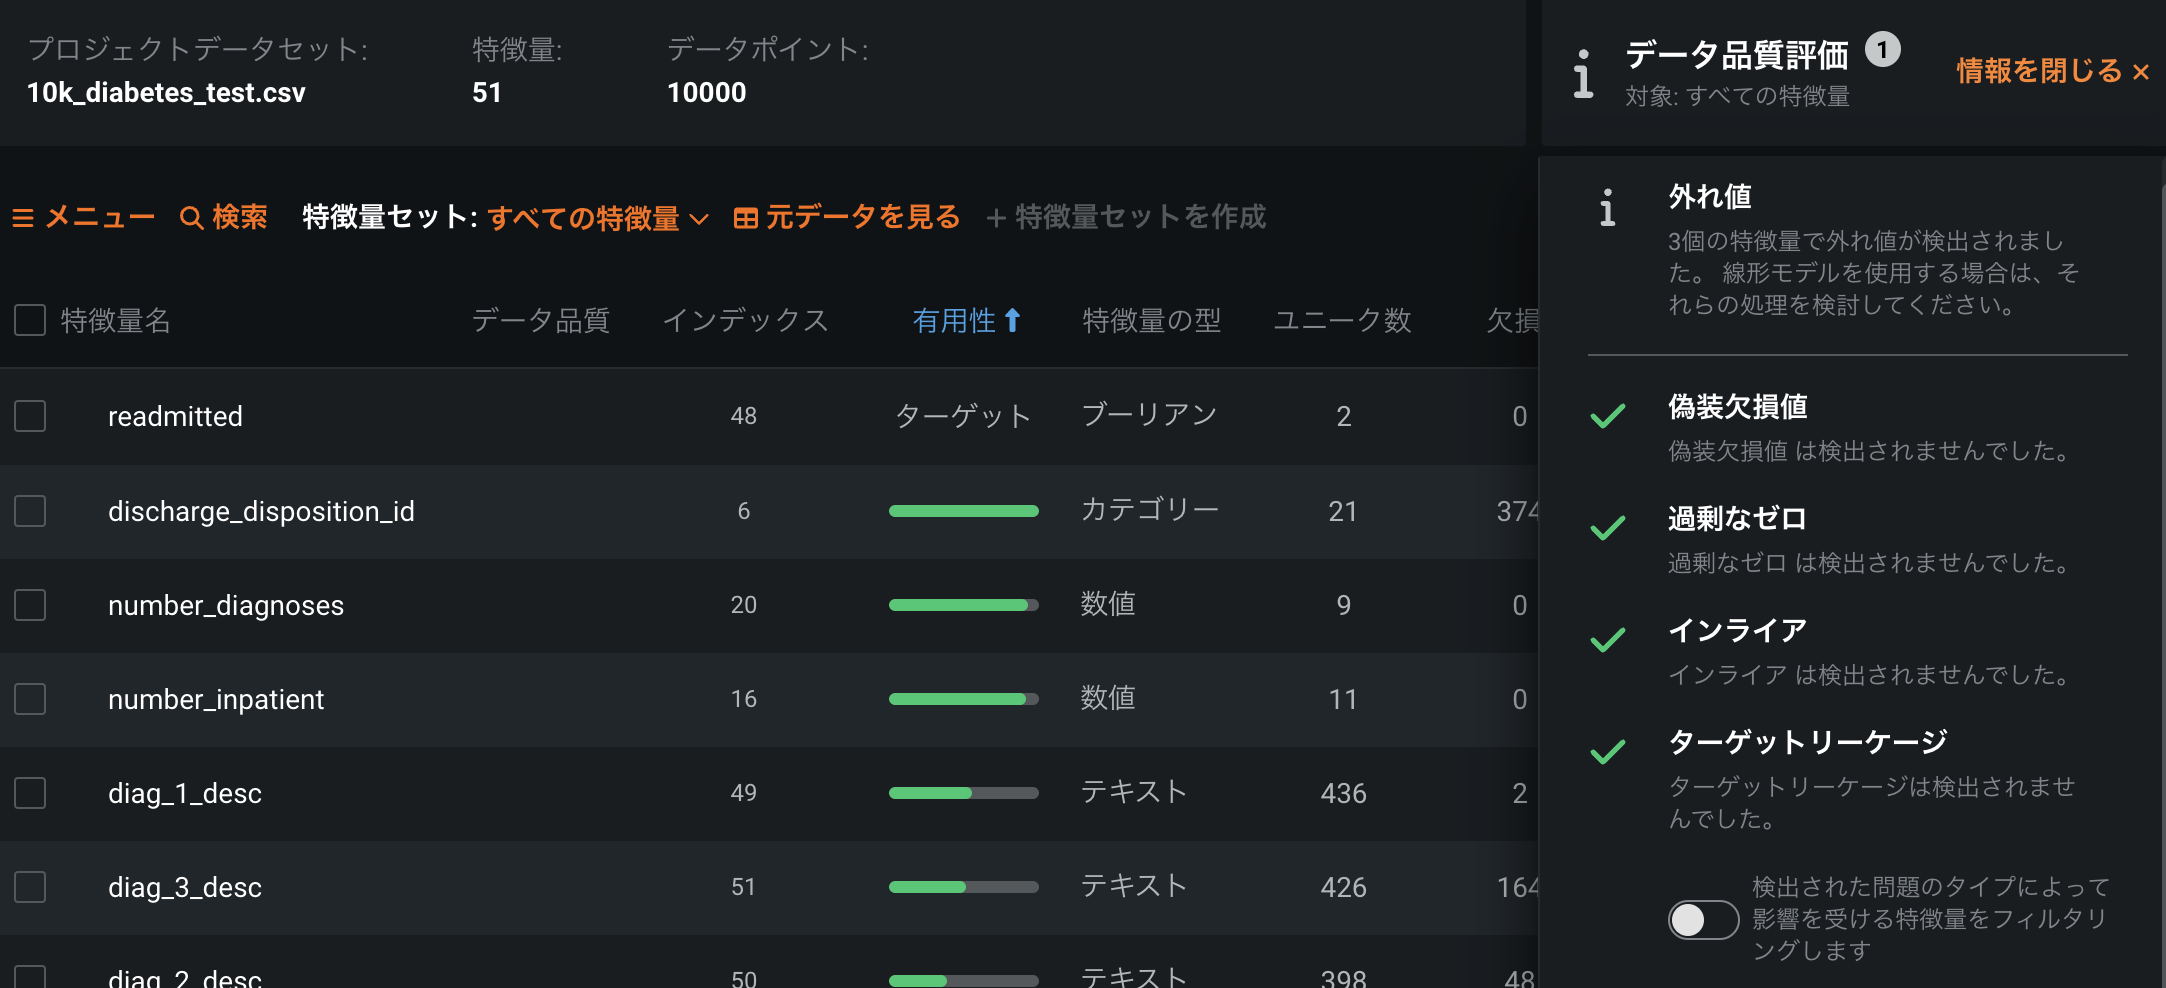This screenshot has width=2166, height=988.
Task: Click the data quality count badge
Action: click(x=1882, y=50)
